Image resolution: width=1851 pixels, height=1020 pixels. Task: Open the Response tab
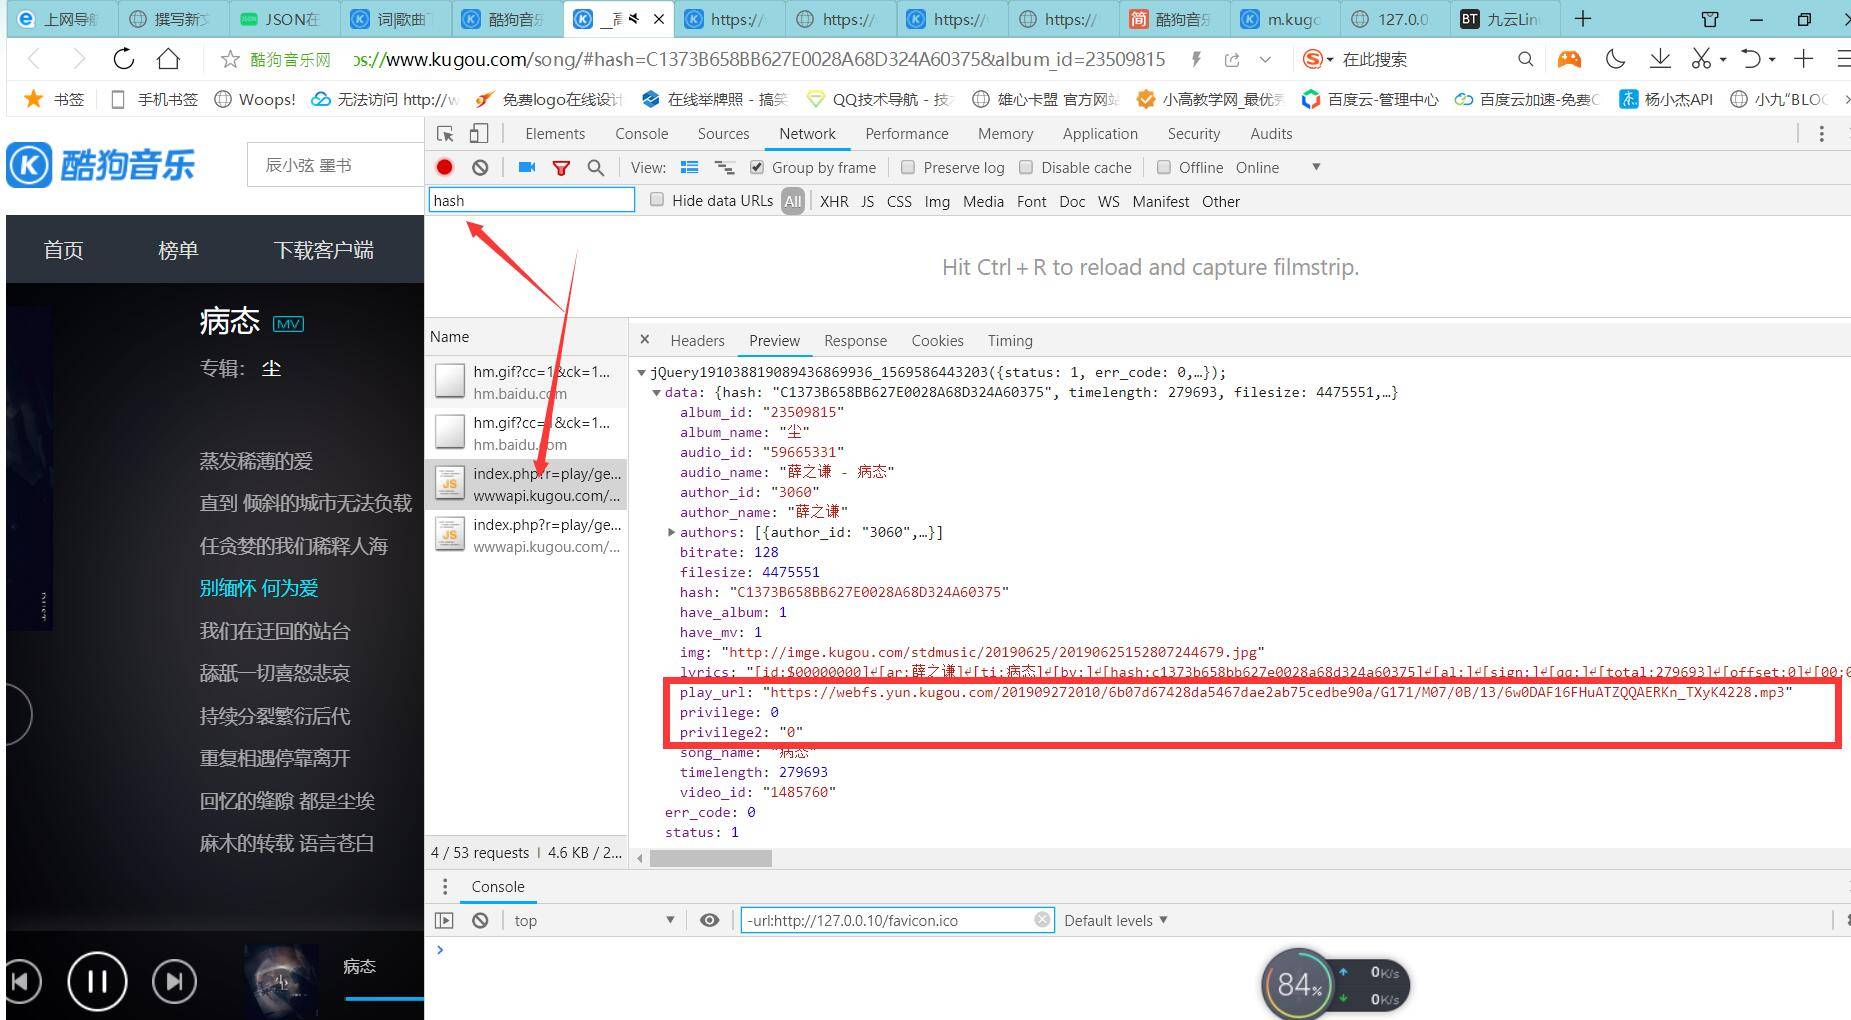(x=855, y=340)
